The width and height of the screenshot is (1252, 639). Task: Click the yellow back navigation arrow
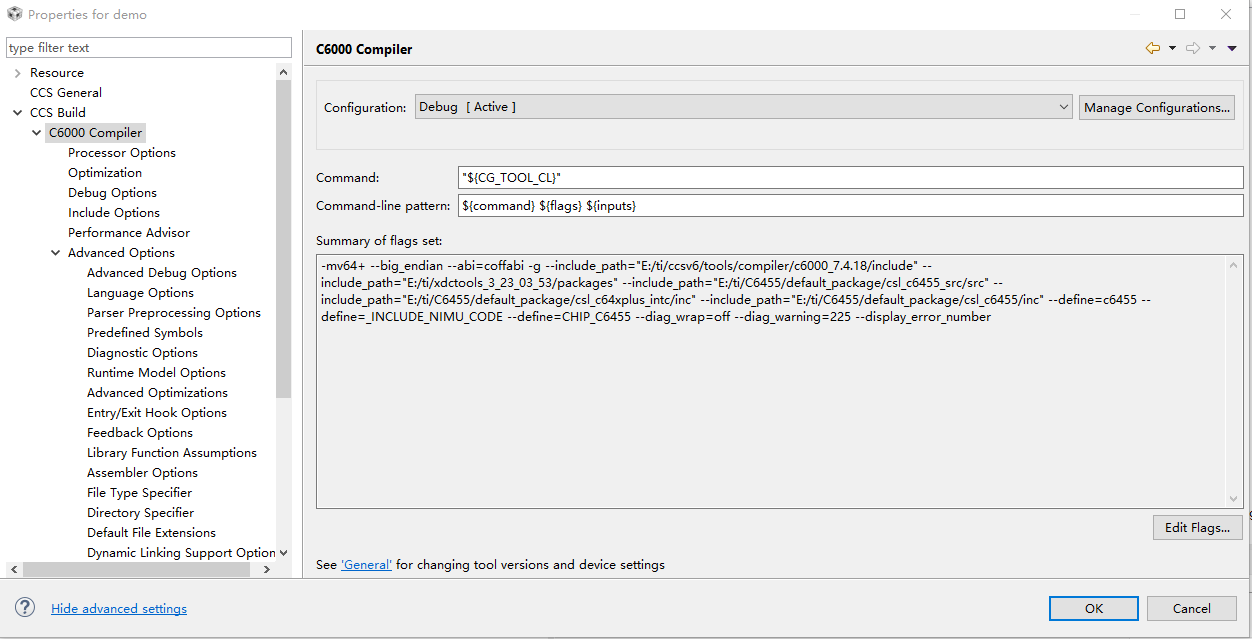point(1152,48)
